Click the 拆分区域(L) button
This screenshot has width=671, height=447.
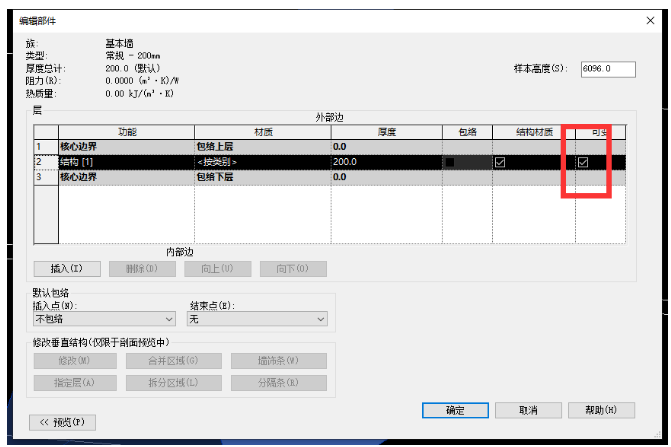[x=174, y=383]
